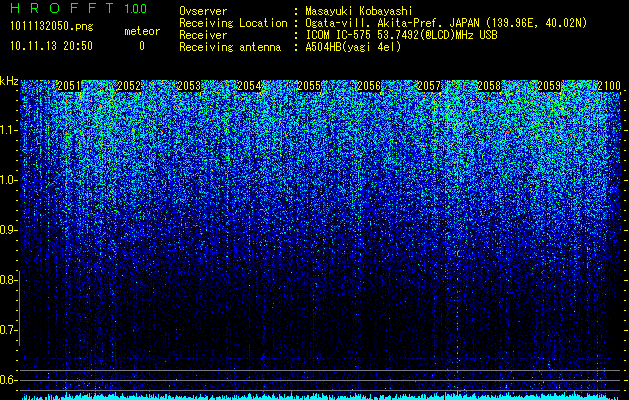Click the 0.9 kHz axis label

(x=8, y=230)
